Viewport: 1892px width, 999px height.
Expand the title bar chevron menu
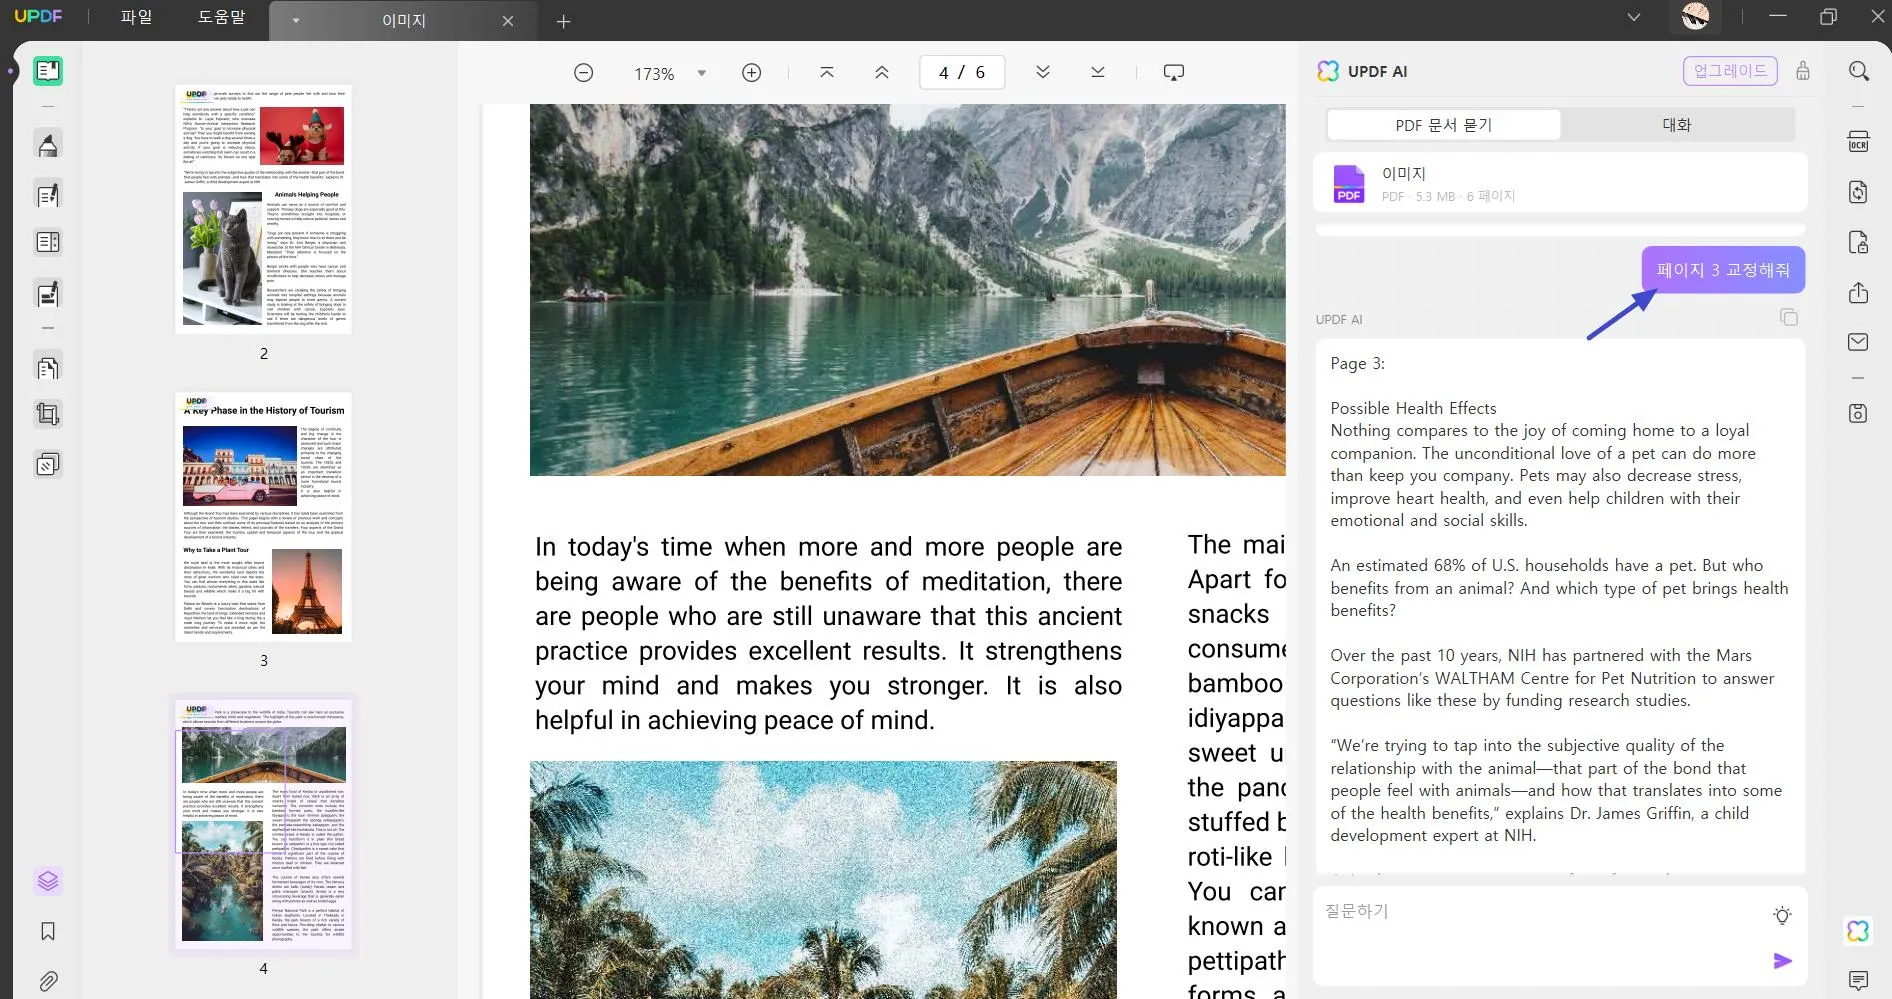(x=1634, y=17)
